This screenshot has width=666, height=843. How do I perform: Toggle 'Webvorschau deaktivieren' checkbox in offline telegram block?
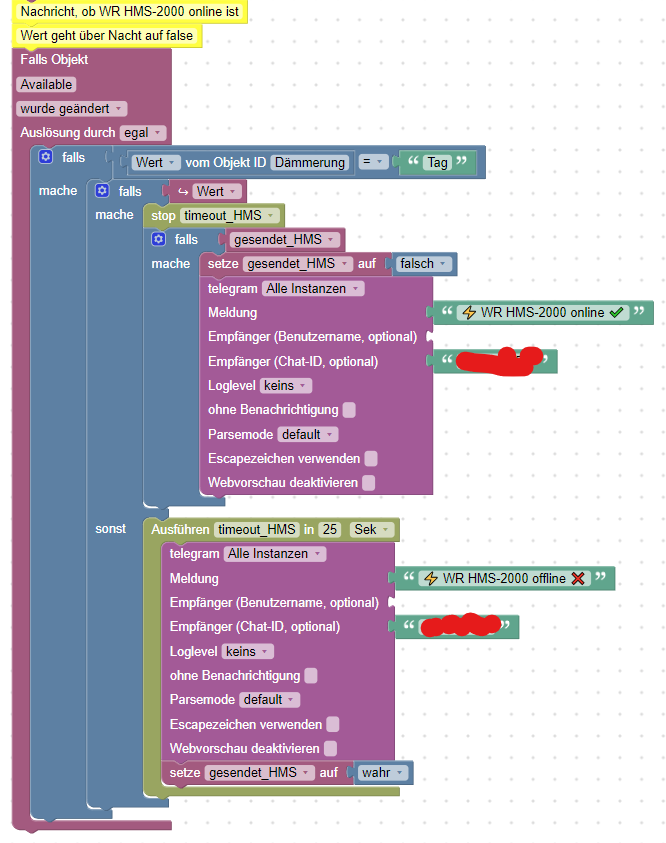tap(330, 748)
